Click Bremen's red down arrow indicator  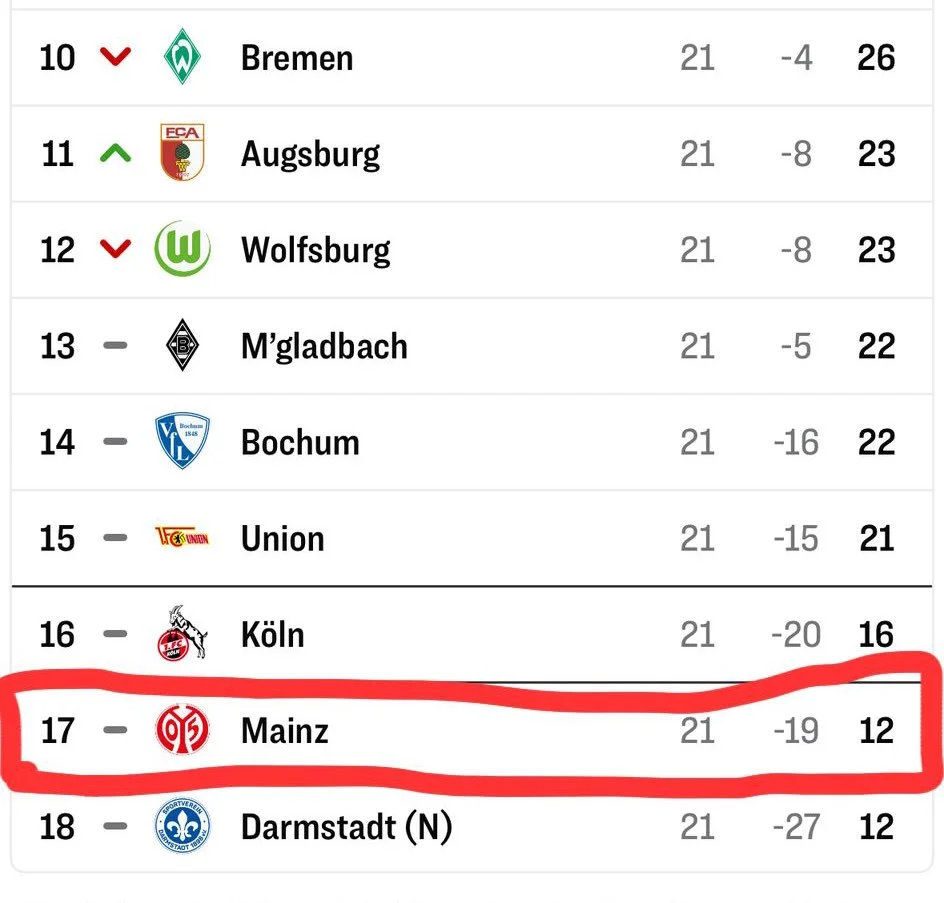pyautogui.click(x=116, y=58)
